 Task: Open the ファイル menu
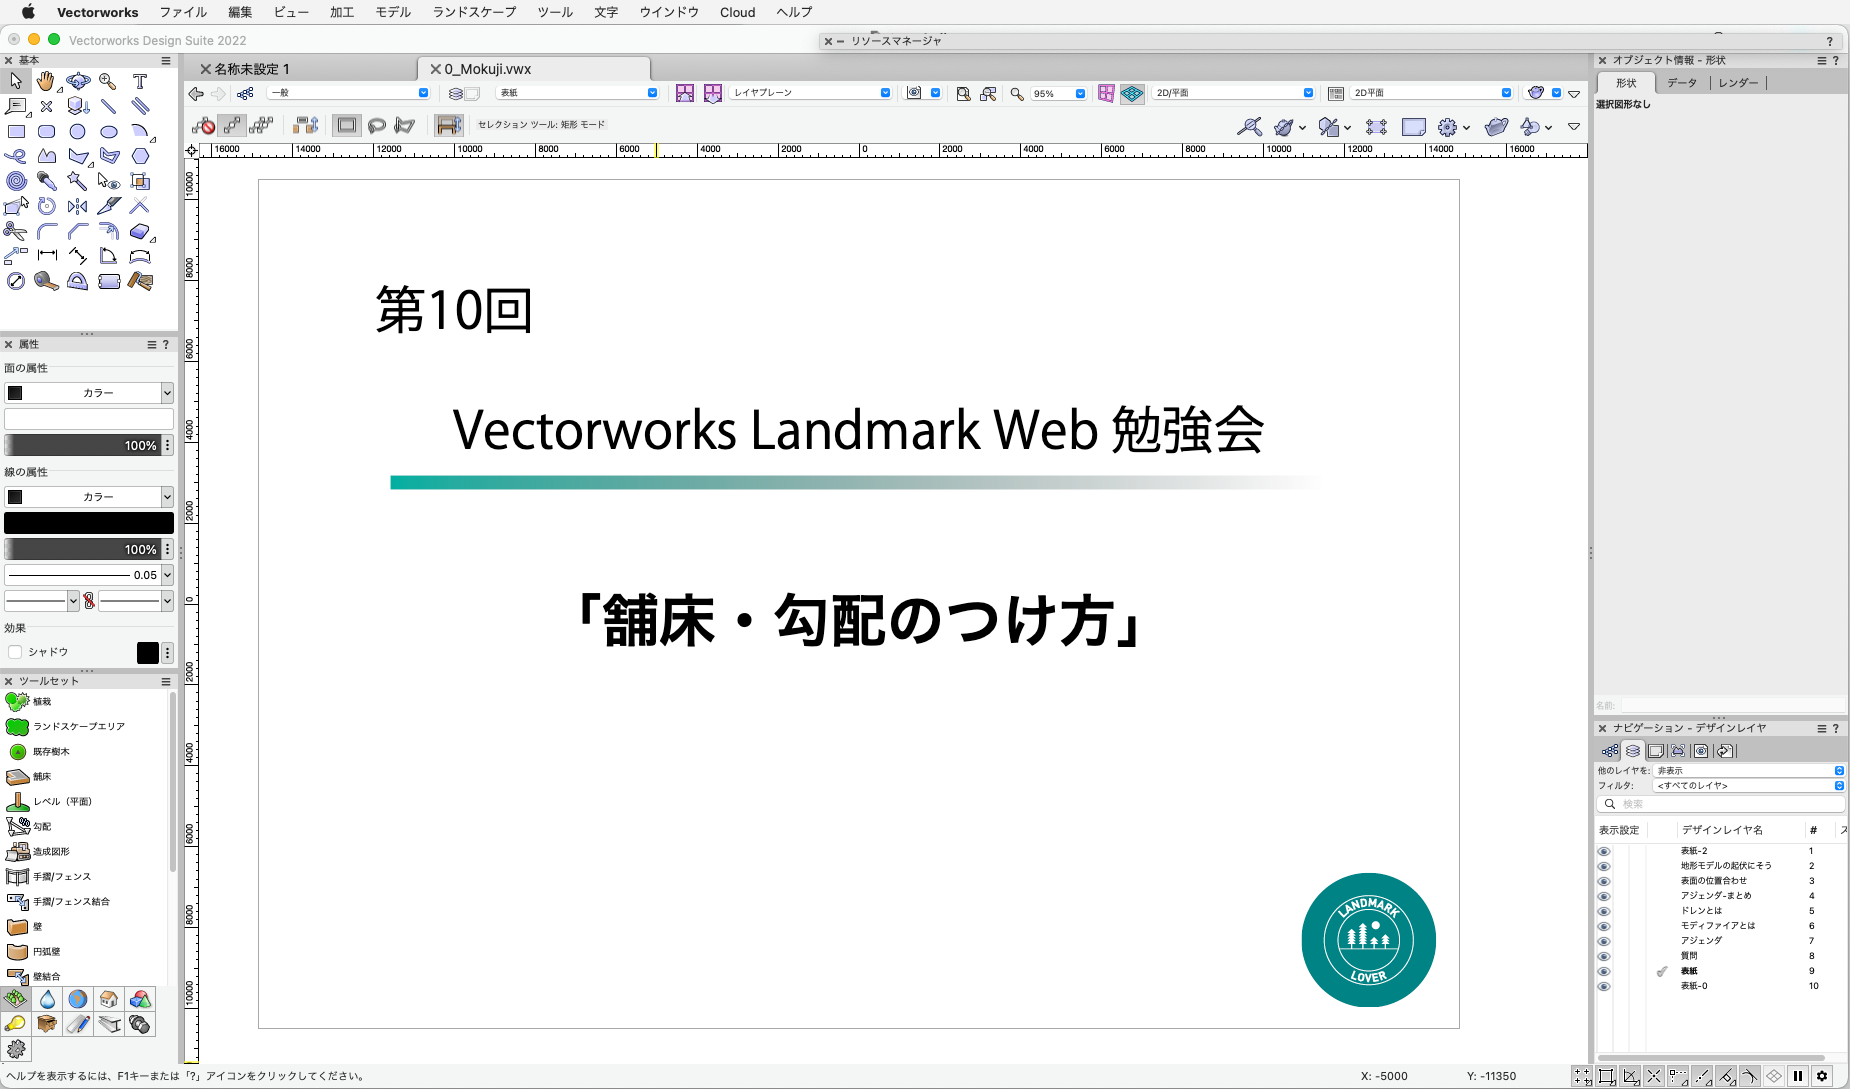coord(183,12)
